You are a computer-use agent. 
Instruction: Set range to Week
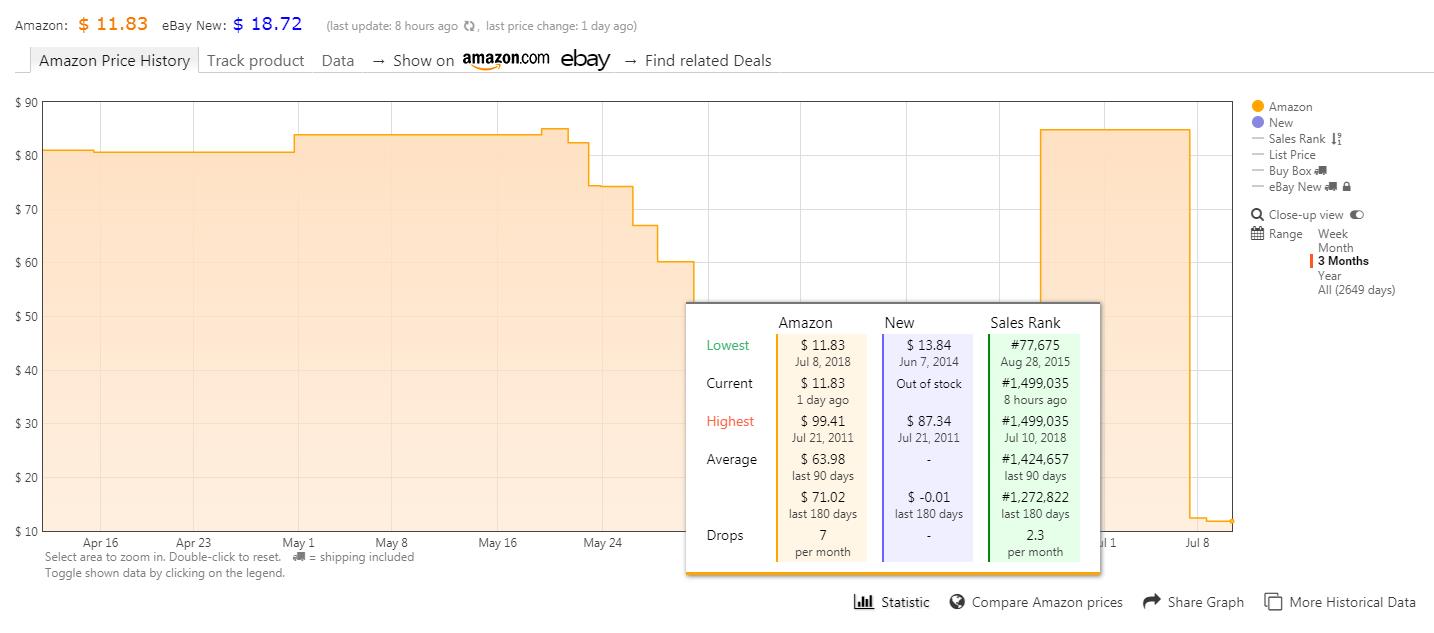tap(1333, 234)
